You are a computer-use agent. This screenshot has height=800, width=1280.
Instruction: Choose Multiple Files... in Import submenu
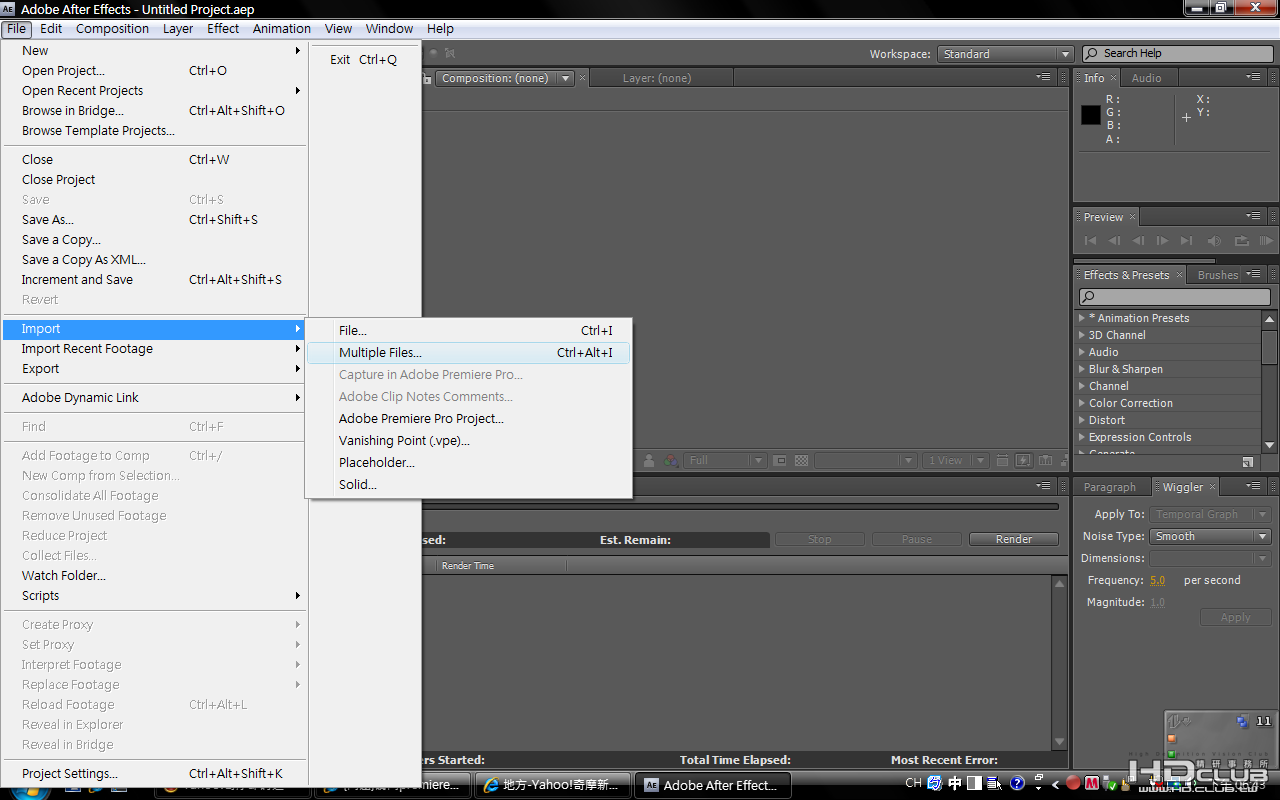468,352
